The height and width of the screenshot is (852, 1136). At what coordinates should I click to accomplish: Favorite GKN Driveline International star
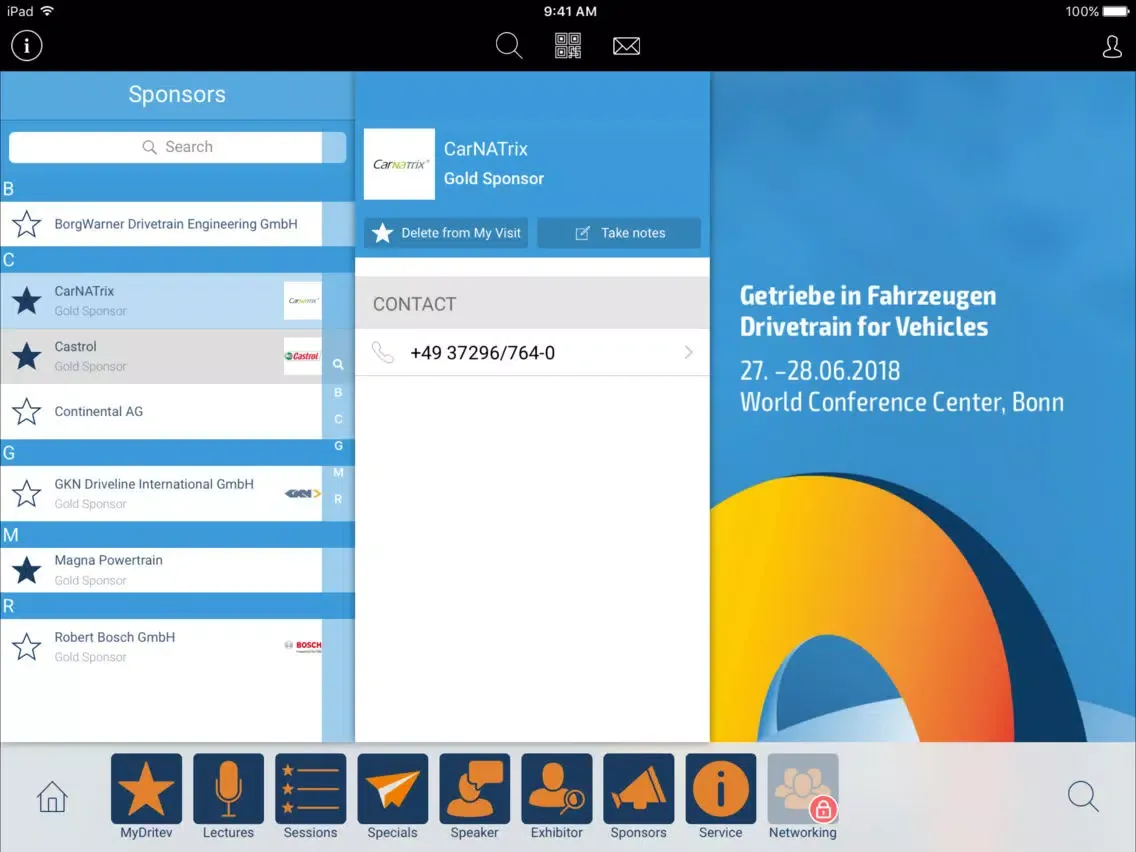[27, 493]
